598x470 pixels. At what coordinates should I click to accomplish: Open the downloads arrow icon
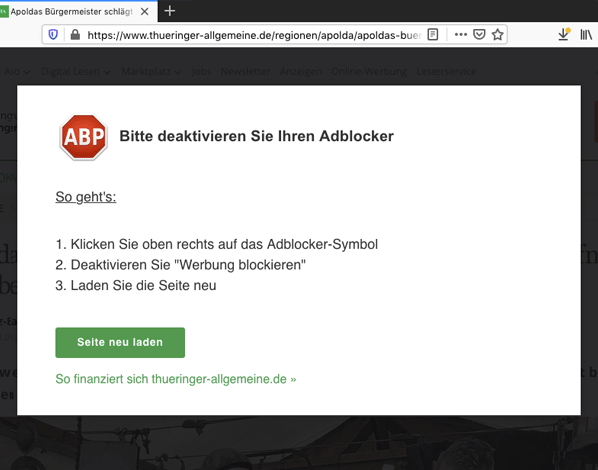point(564,34)
